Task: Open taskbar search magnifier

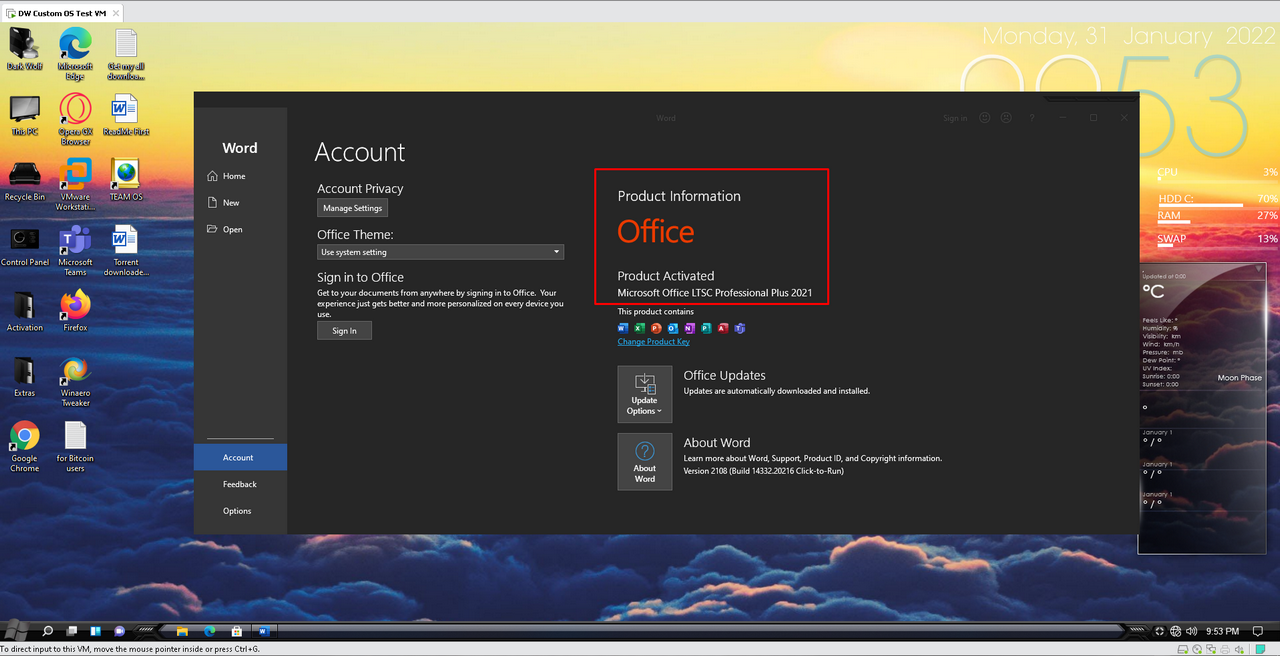Action: (x=47, y=632)
